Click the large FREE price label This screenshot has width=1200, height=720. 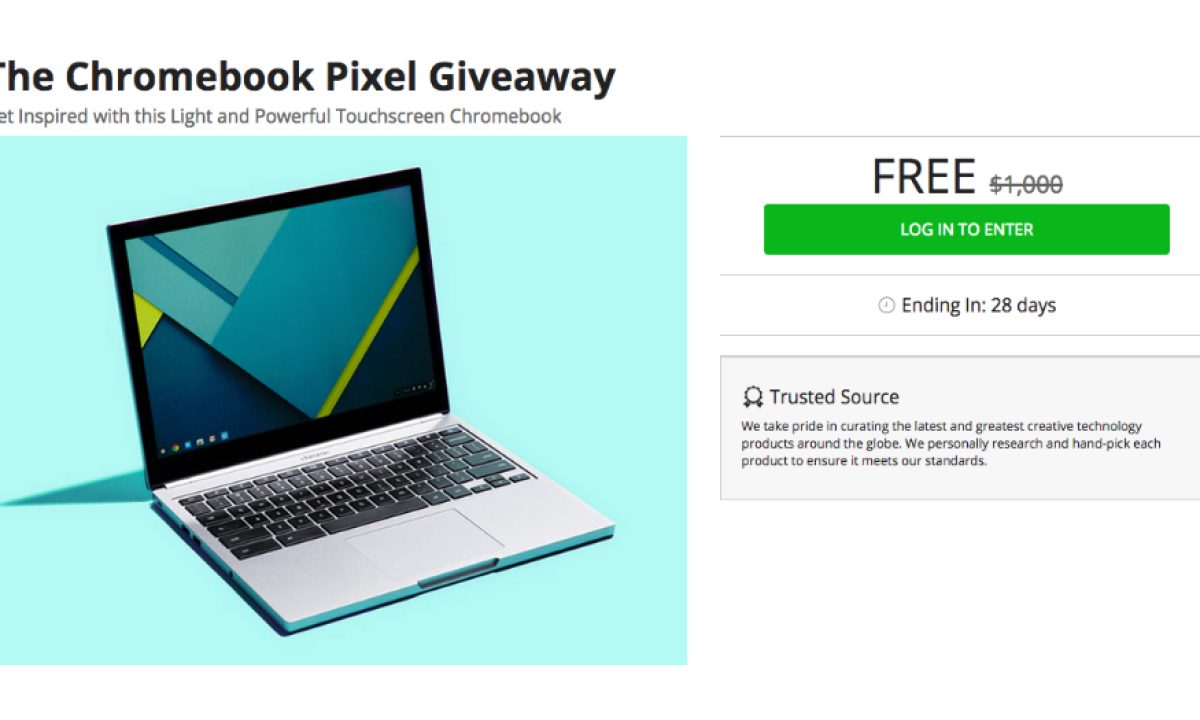(923, 177)
